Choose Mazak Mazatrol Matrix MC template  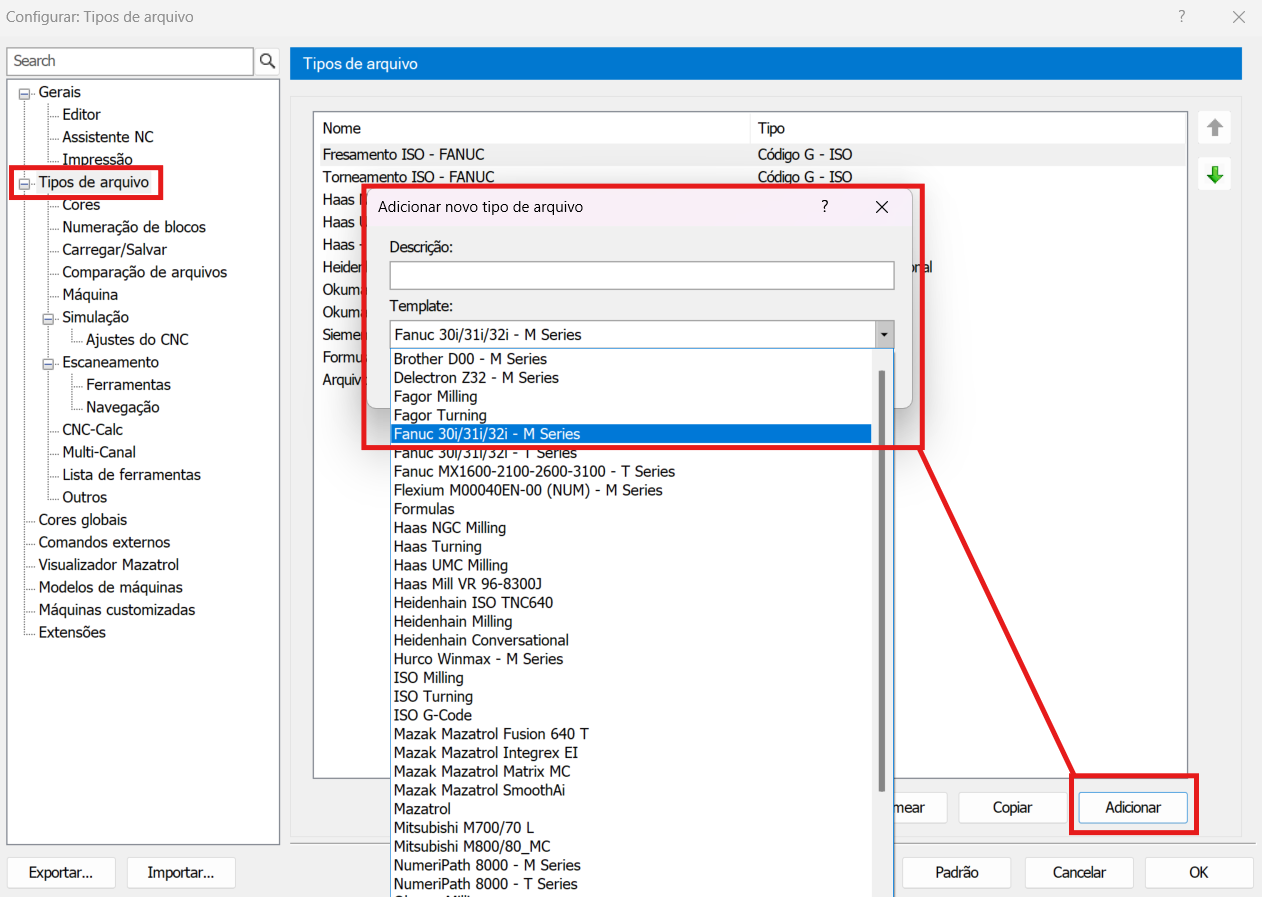click(631, 771)
